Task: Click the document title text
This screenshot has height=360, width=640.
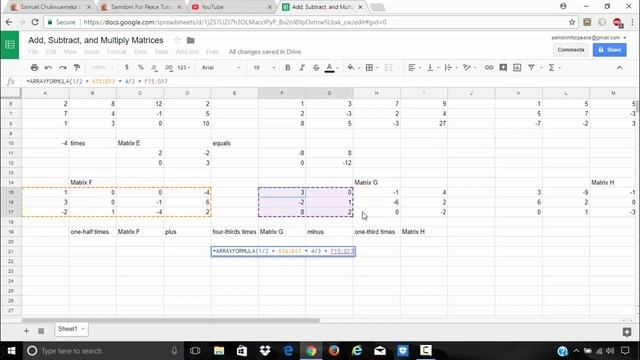Action: [96, 40]
